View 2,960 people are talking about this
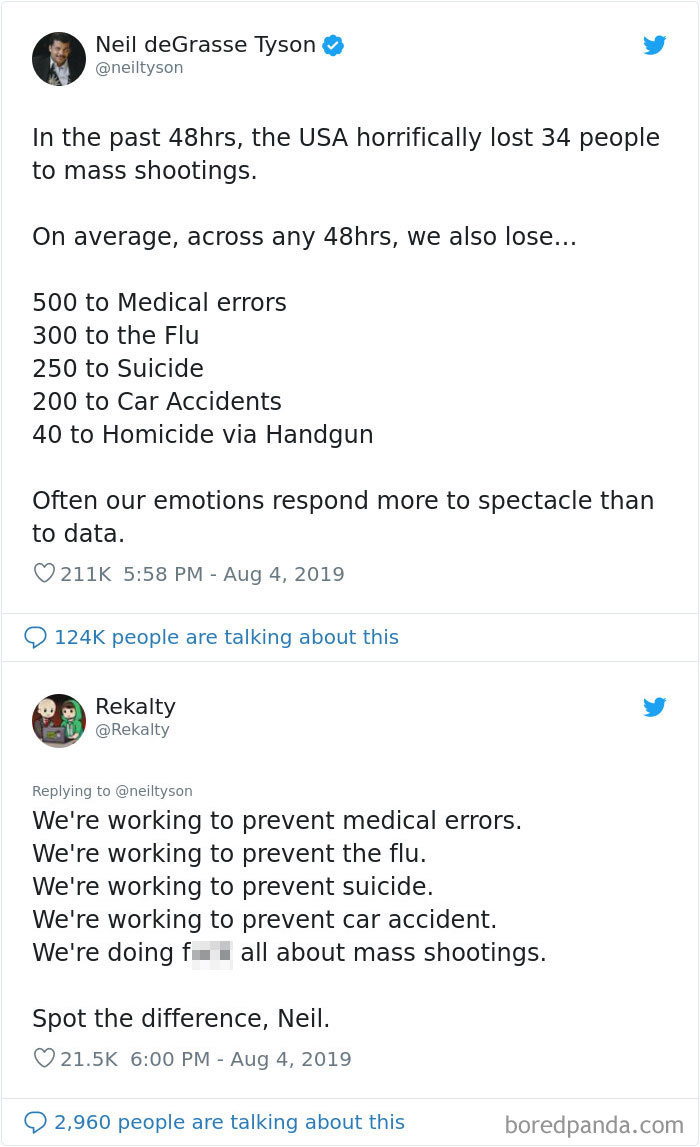700x1147 pixels. pos(229,1122)
